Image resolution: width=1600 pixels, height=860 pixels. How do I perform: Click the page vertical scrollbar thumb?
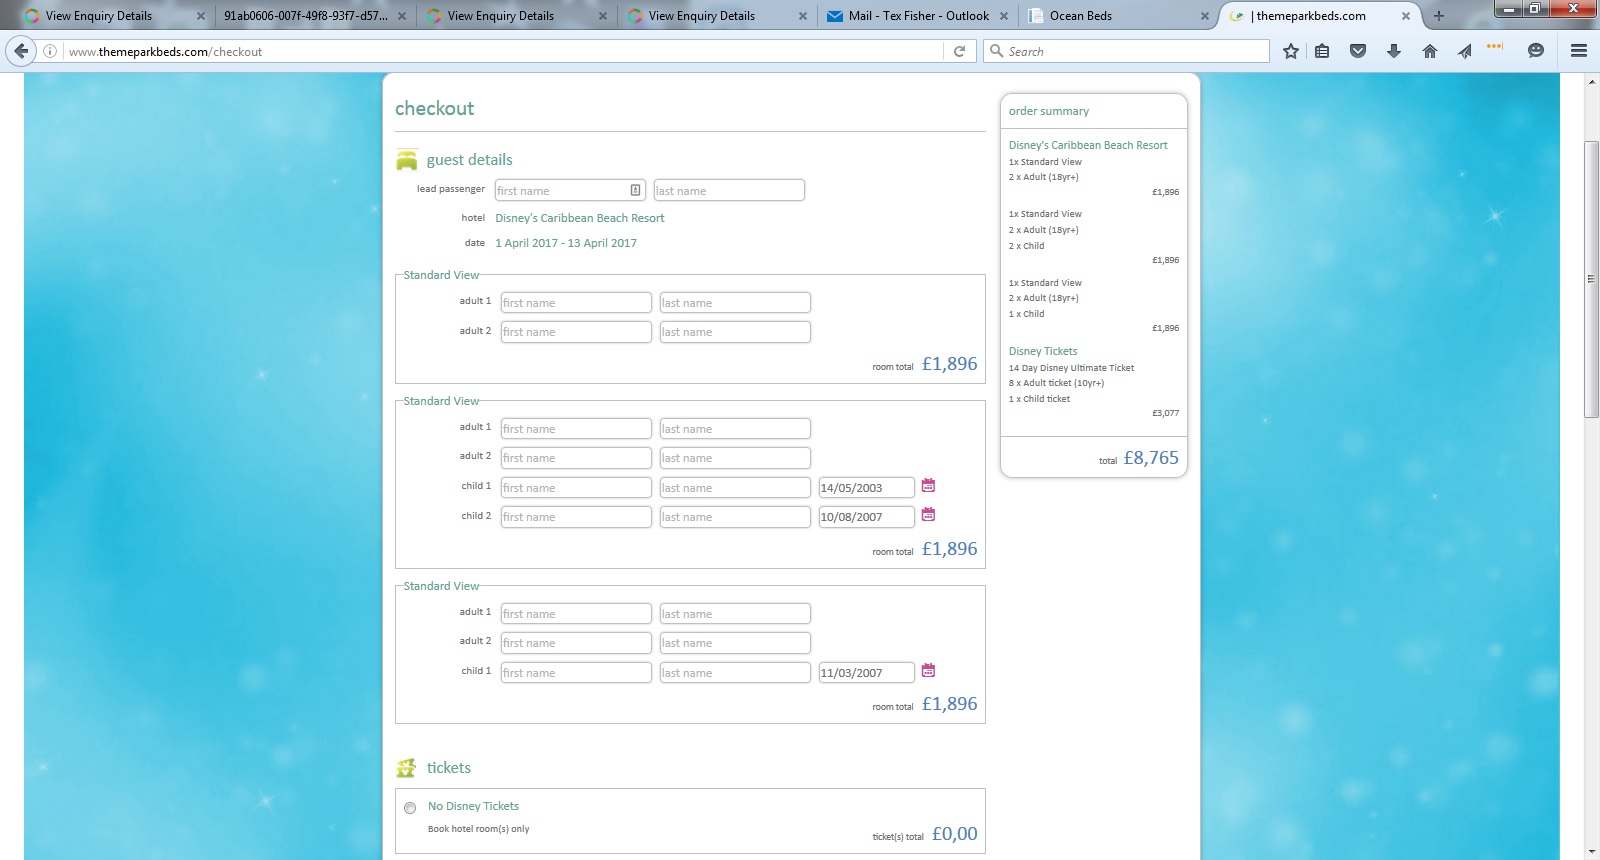point(1591,279)
